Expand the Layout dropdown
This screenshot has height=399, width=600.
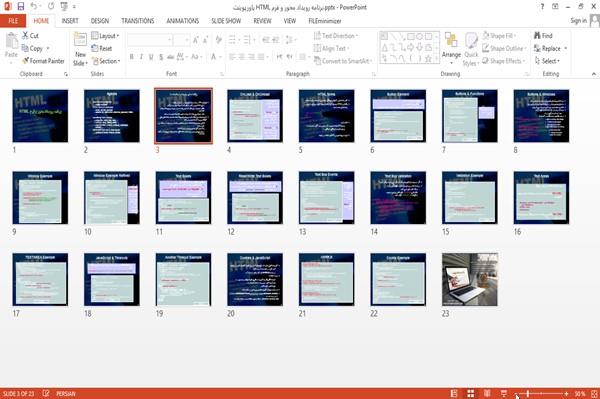105,36
